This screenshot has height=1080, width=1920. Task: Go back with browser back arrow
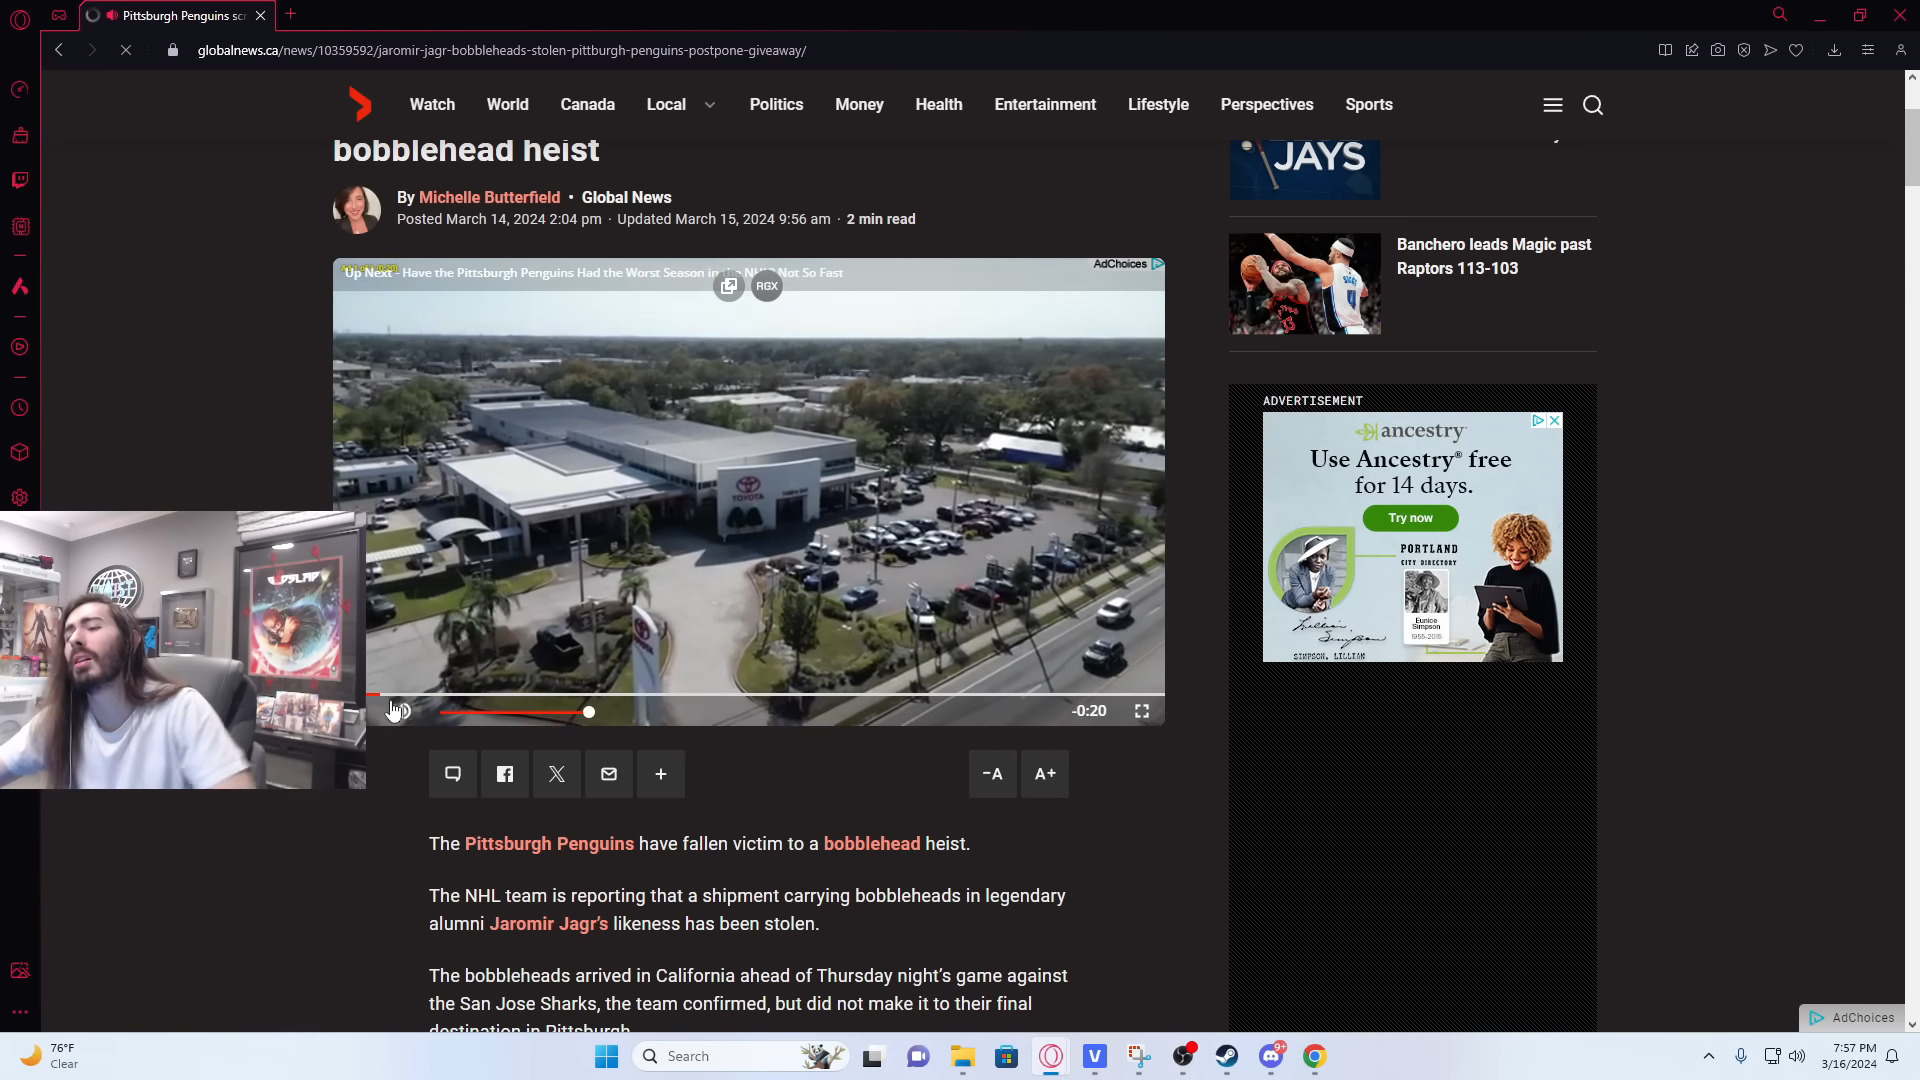click(x=59, y=50)
